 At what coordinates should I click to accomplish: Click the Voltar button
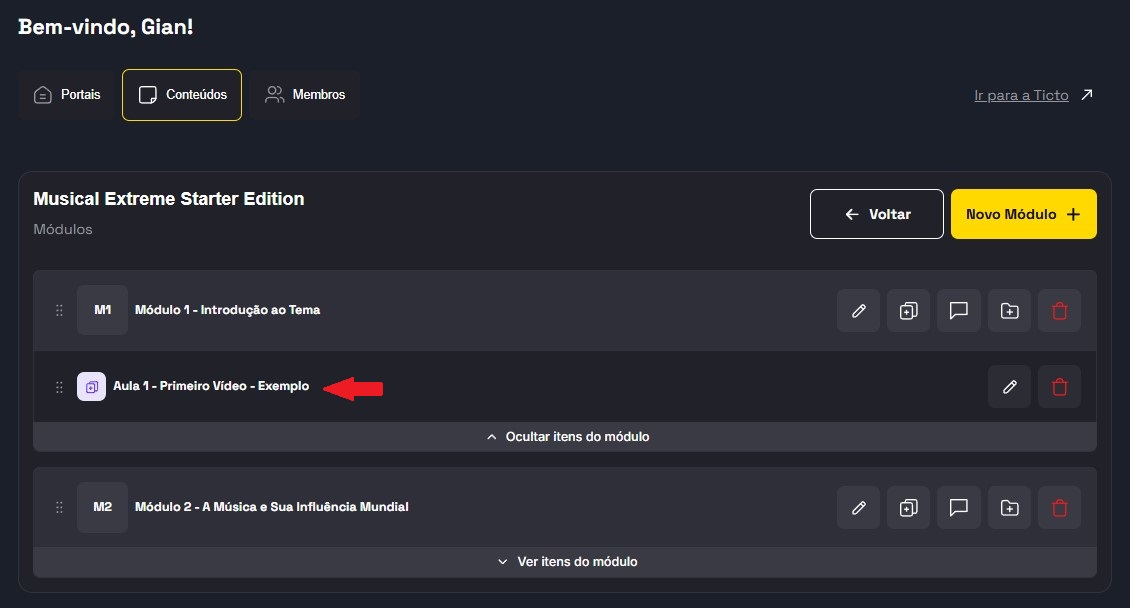(x=876, y=214)
